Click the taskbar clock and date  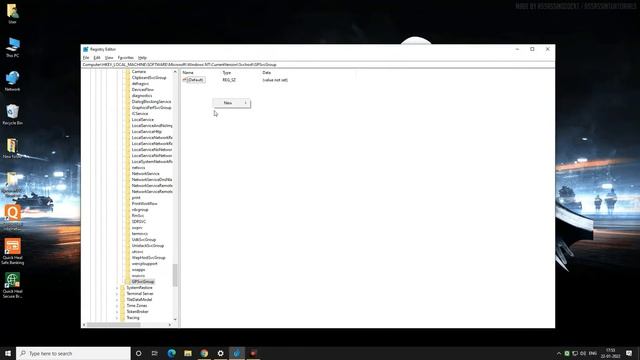tap(611, 353)
